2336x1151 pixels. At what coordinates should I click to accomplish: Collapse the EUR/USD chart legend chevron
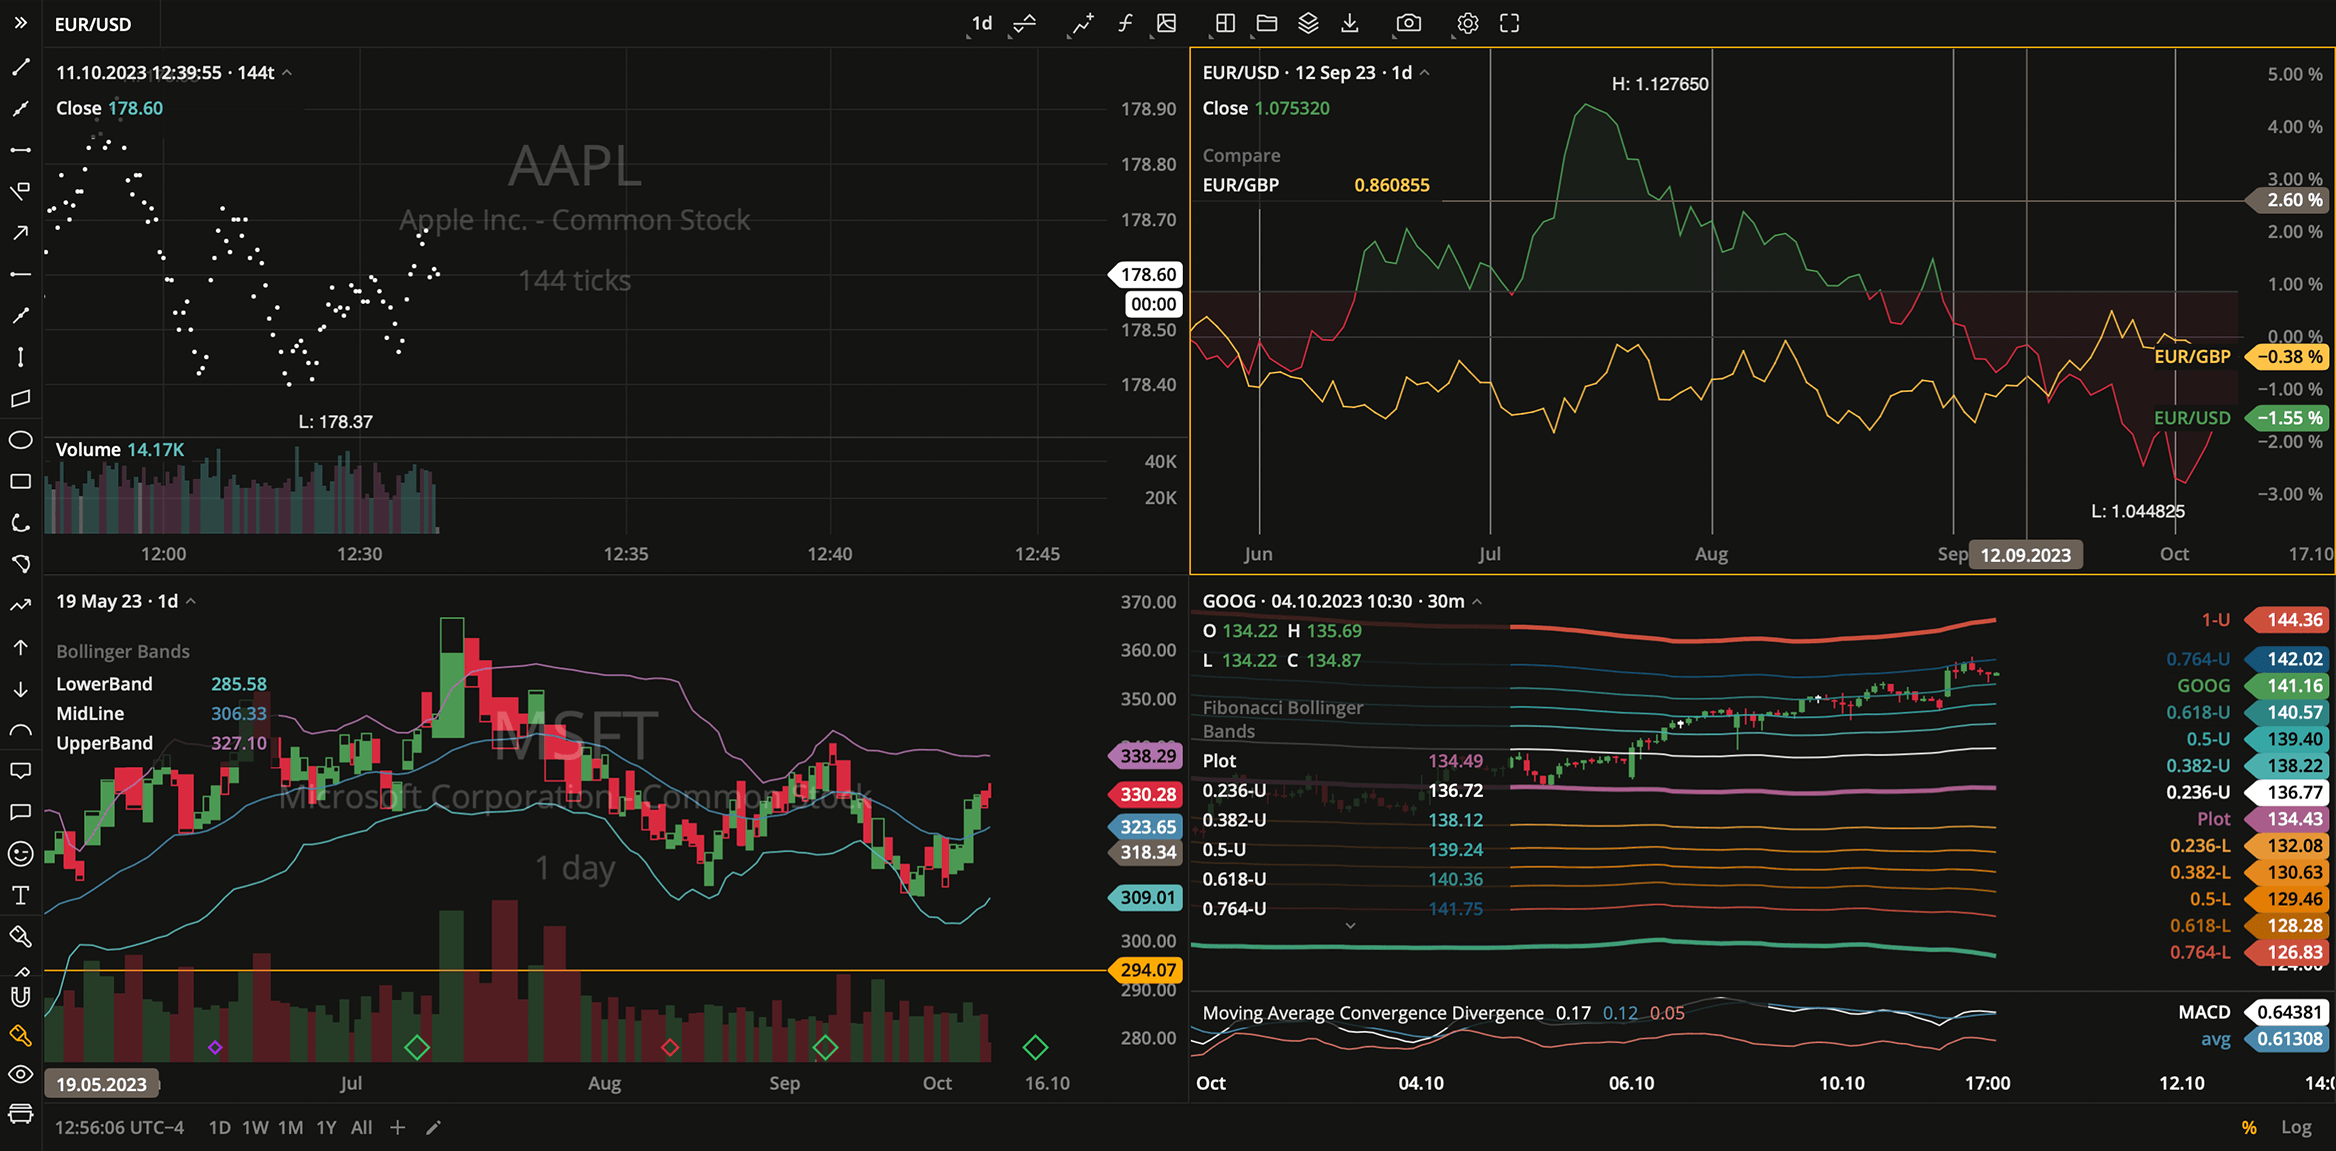click(x=1425, y=73)
